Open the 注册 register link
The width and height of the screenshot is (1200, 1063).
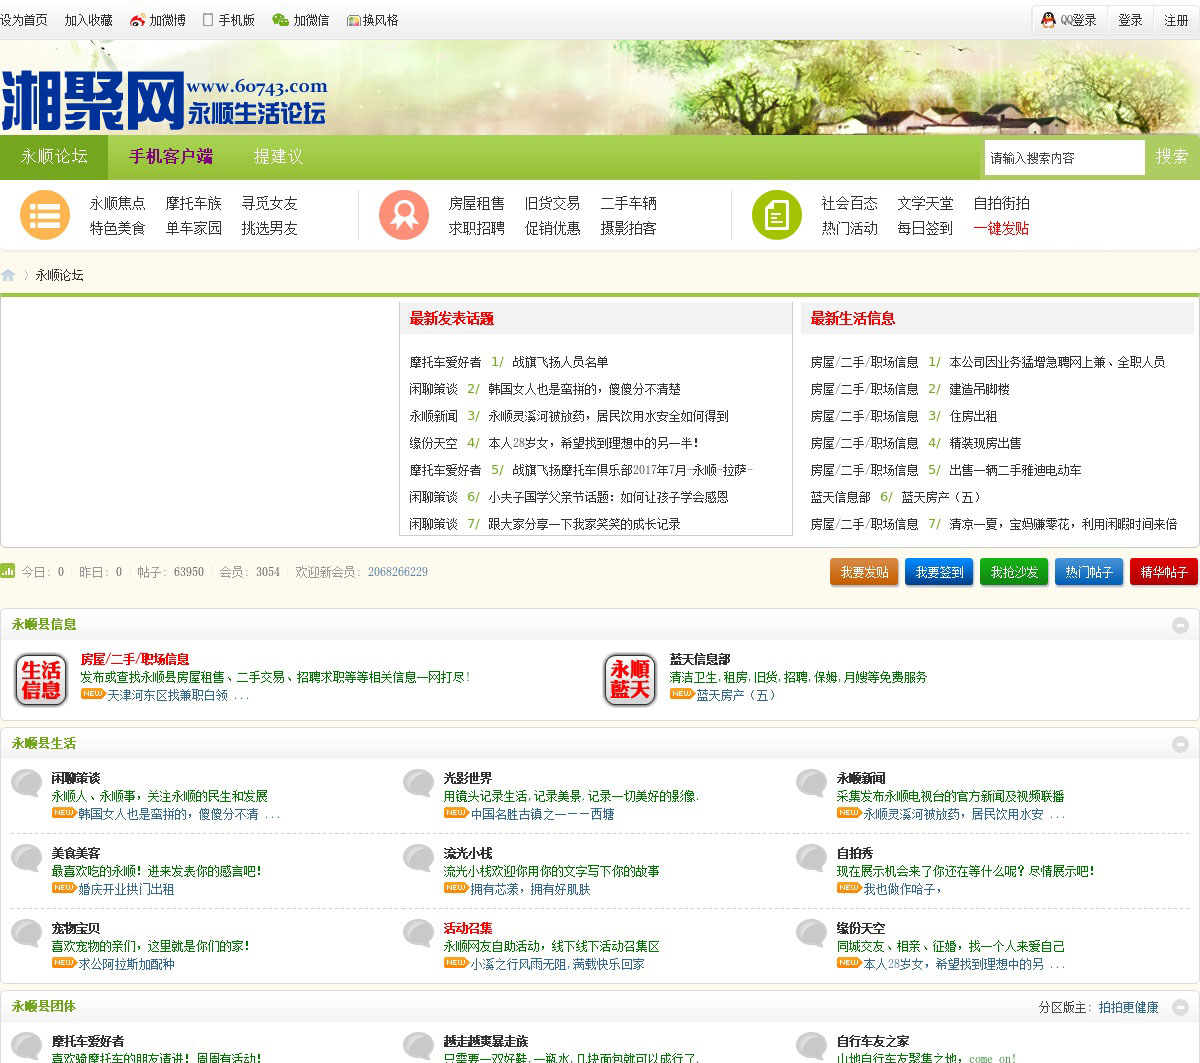coord(1176,20)
